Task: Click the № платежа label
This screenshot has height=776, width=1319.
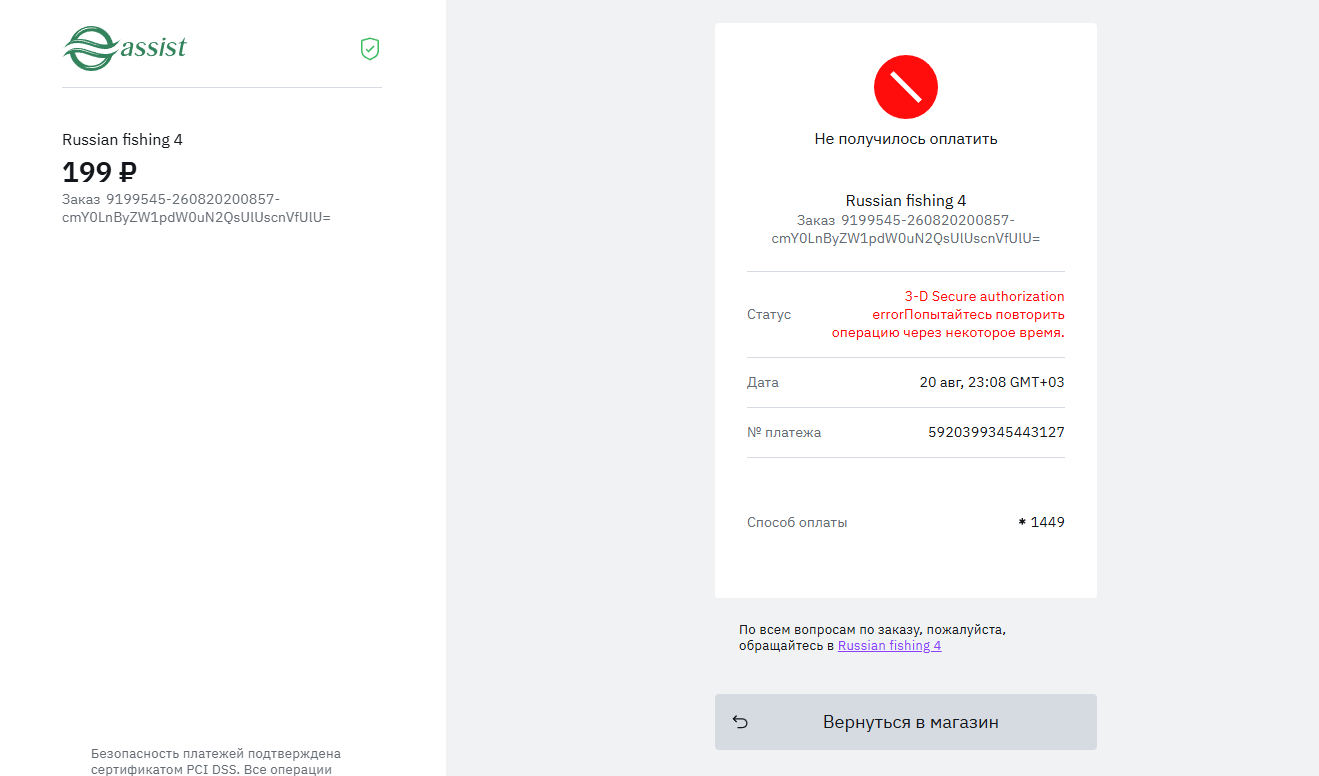Action: pos(784,433)
